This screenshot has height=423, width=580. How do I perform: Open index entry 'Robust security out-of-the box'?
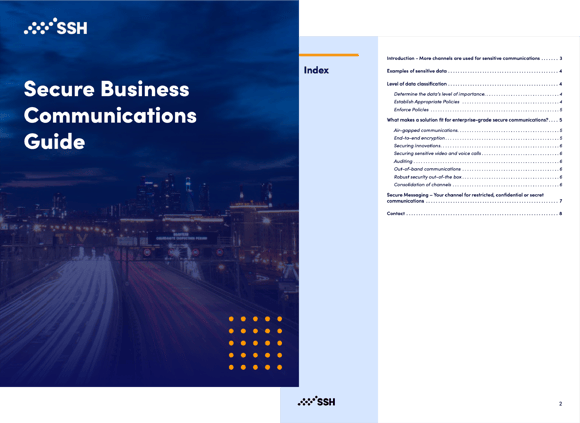(478, 177)
